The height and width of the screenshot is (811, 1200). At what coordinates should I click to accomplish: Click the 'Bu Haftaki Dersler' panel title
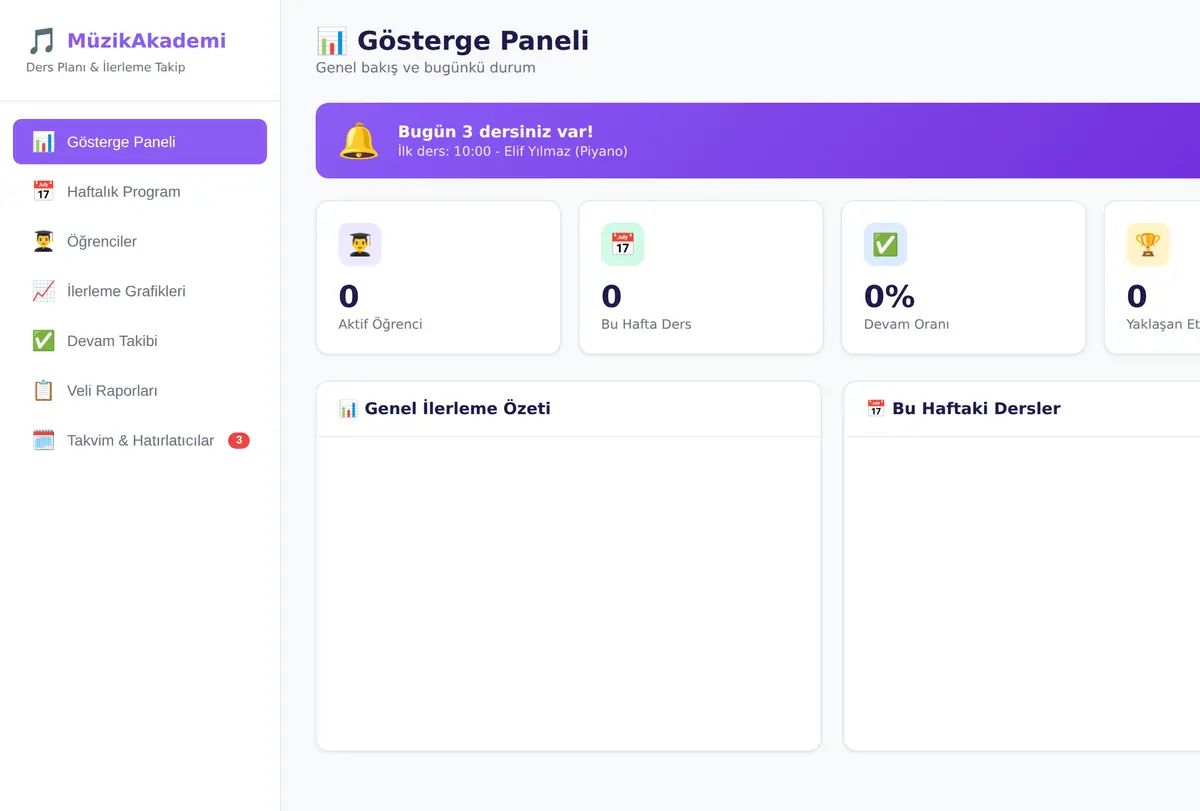[x=976, y=408]
